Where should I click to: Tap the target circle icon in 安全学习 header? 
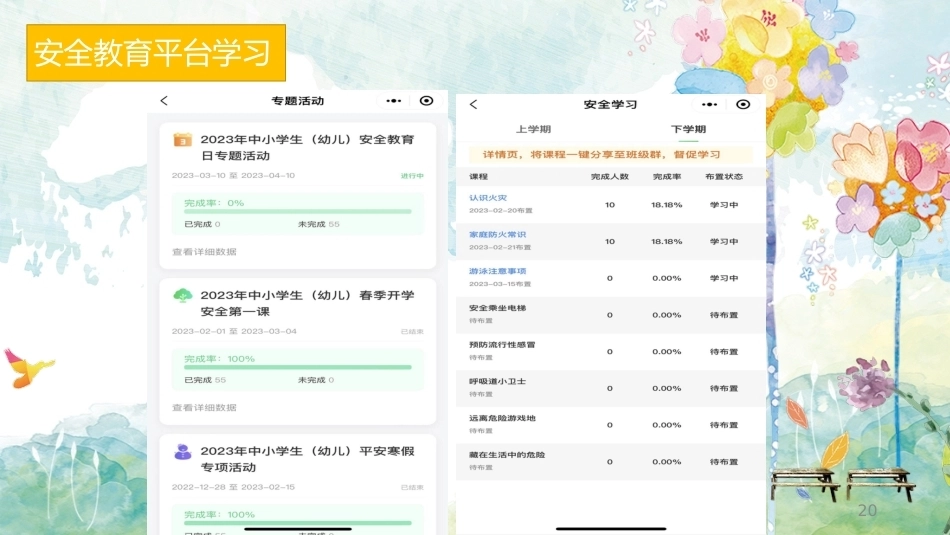pos(743,104)
